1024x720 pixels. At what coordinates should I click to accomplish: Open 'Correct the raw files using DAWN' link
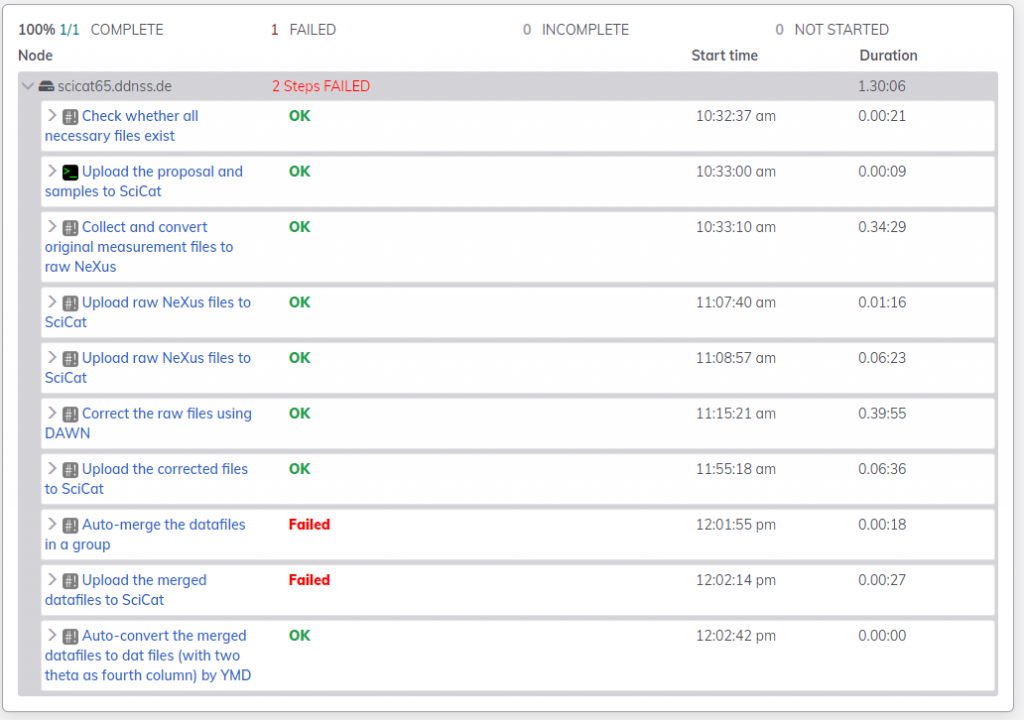(x=148, y=423)
